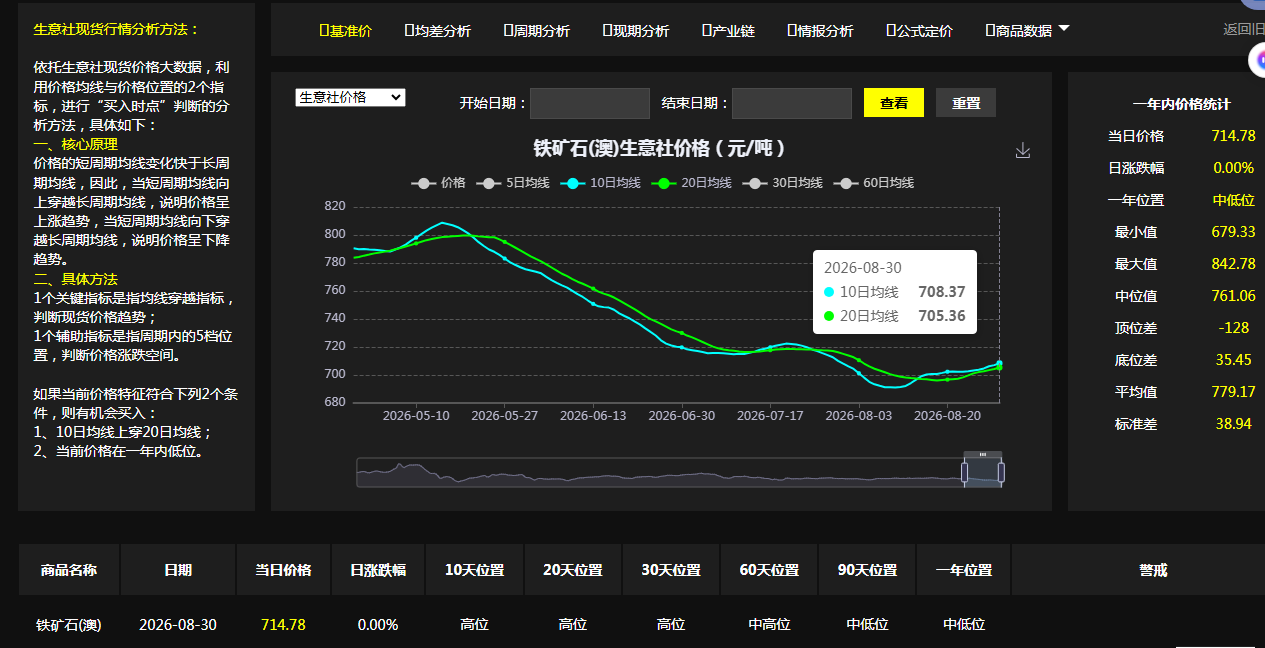Show the 60日均线 legend series
1265x648 pixels.
[875, 183]
